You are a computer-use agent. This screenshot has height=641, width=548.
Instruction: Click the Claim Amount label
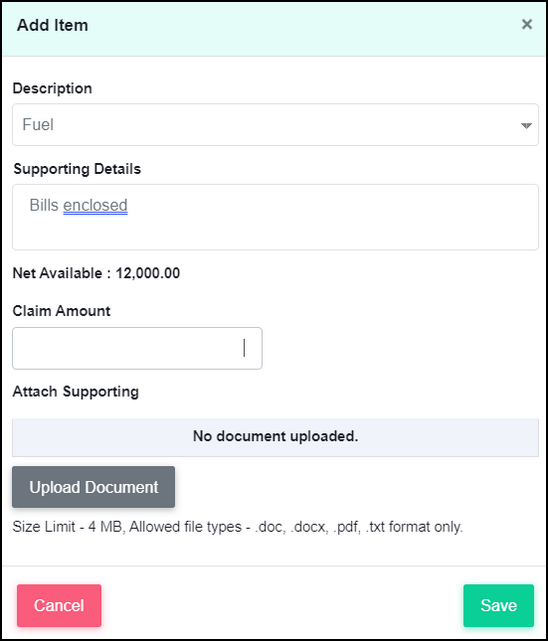pos(62,311)
